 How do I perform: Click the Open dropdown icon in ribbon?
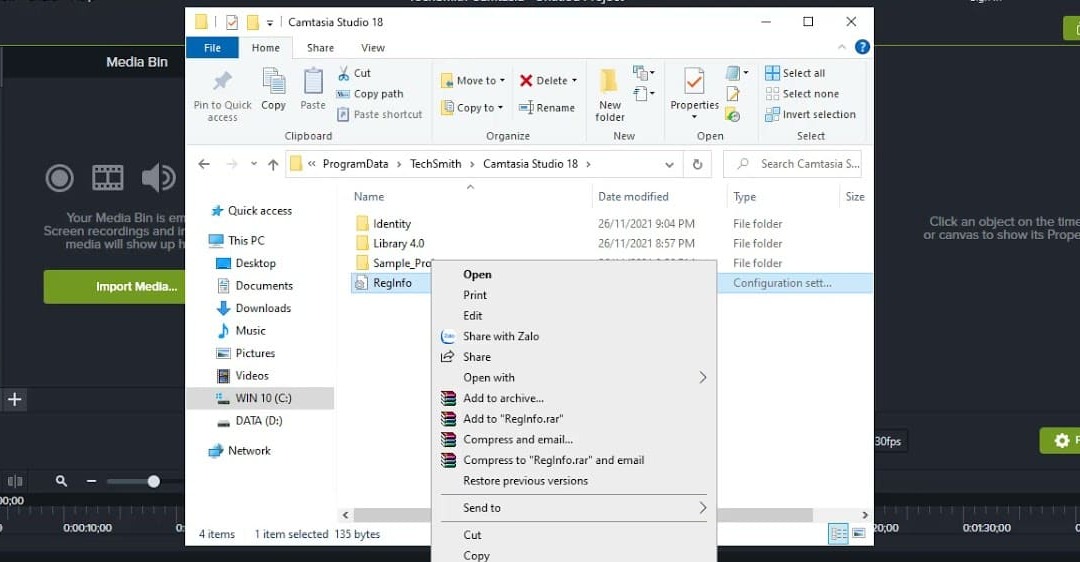[x=737, y=72]
